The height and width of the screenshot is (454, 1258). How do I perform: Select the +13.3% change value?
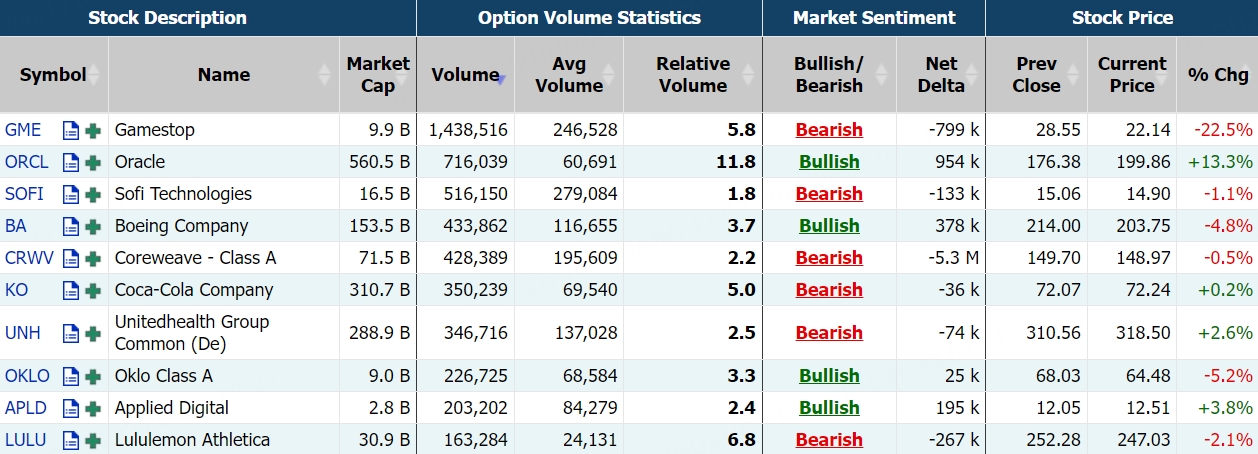1220,162
